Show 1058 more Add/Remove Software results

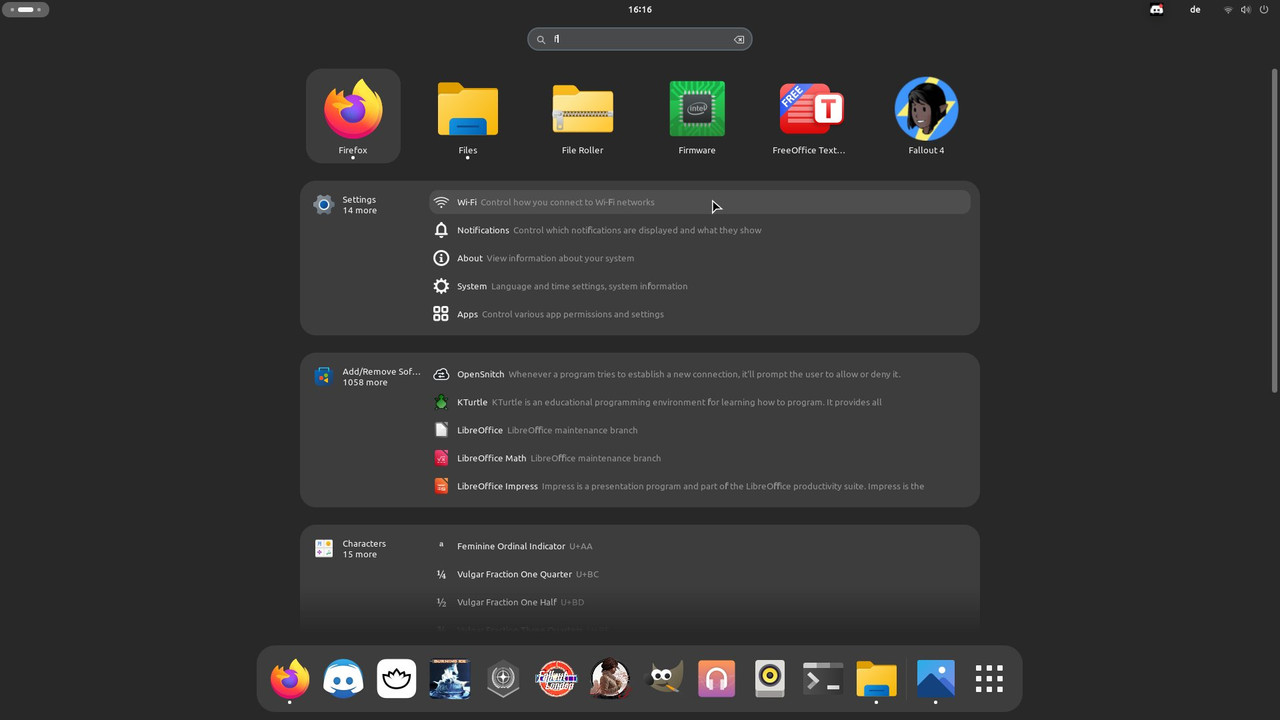(x=366, y=377)
